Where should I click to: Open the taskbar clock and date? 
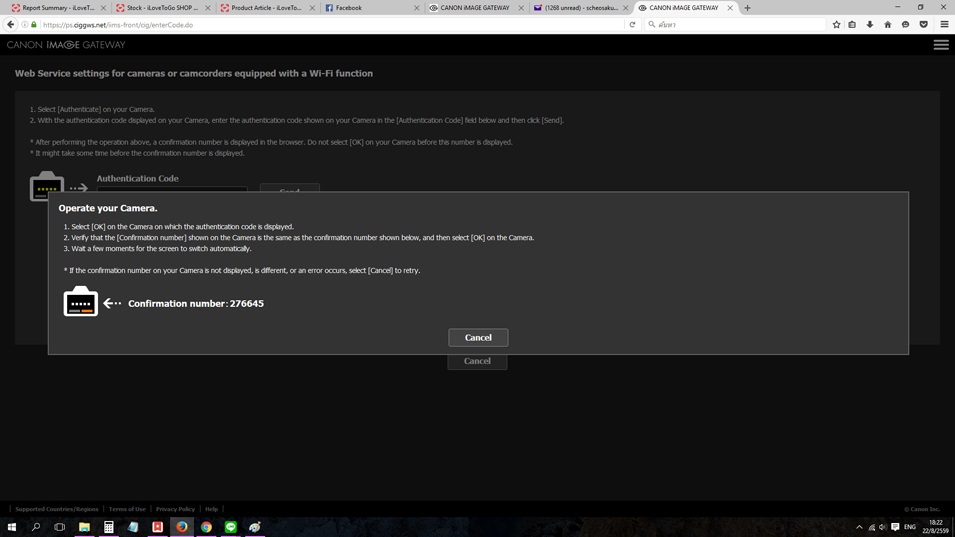pos(936,527)
